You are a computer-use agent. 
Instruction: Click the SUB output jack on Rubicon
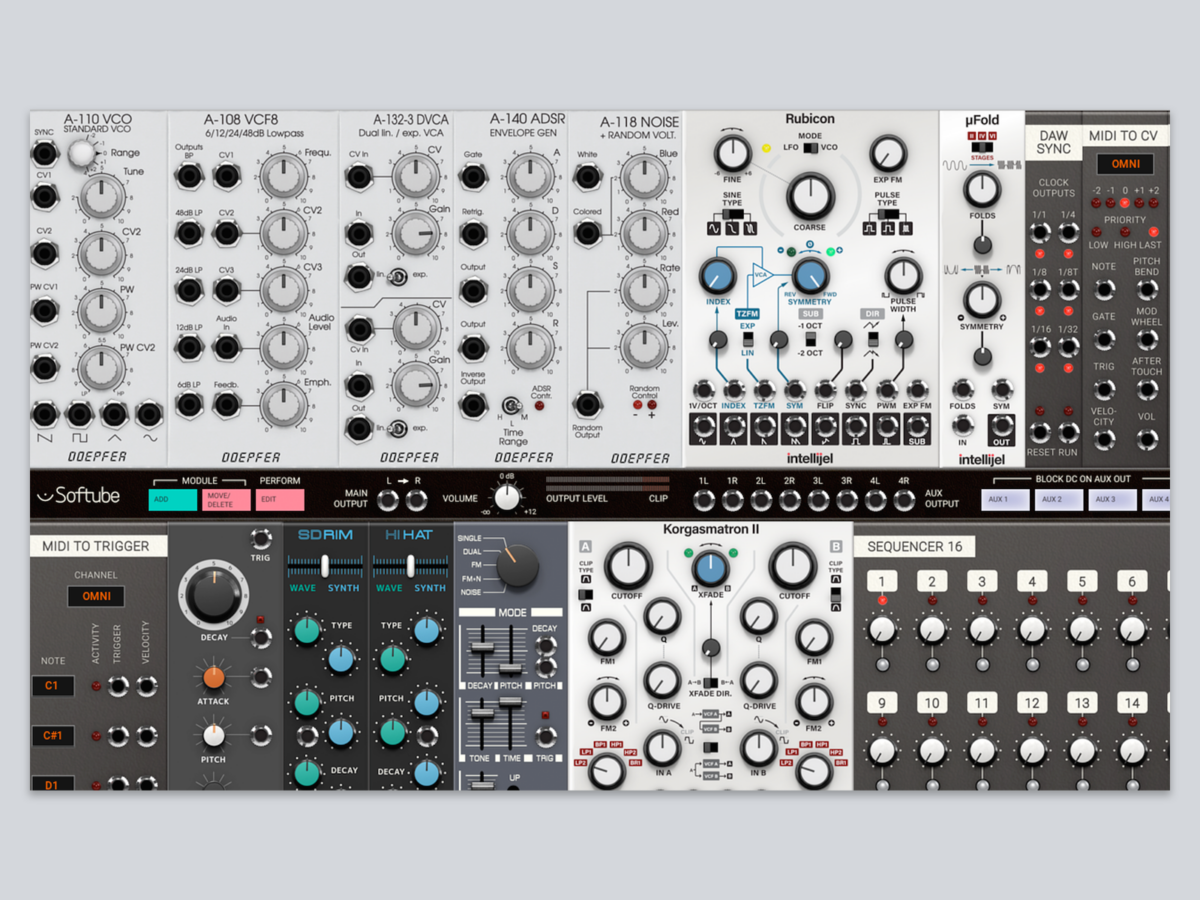tap(917, 429)
